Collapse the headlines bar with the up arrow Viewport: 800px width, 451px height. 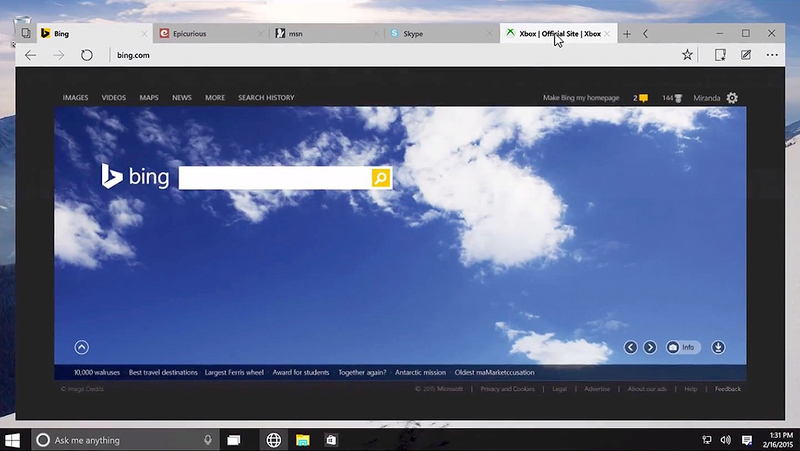(82, 347)
